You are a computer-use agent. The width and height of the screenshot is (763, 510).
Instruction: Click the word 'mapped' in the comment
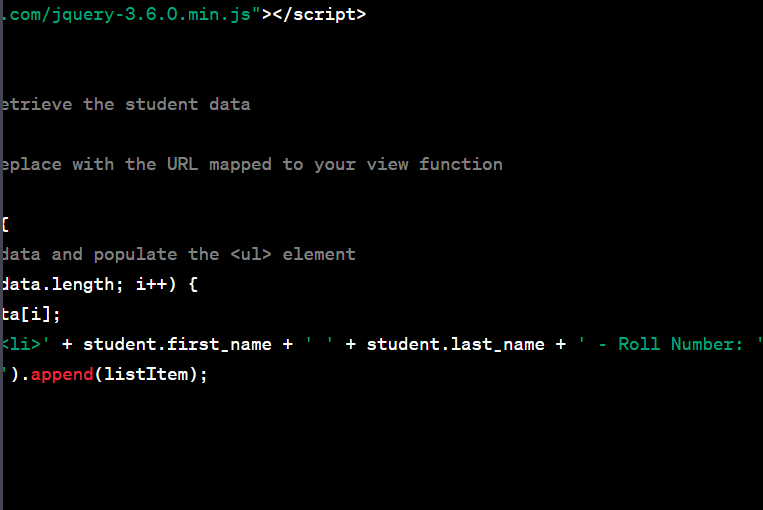(240, 164)
